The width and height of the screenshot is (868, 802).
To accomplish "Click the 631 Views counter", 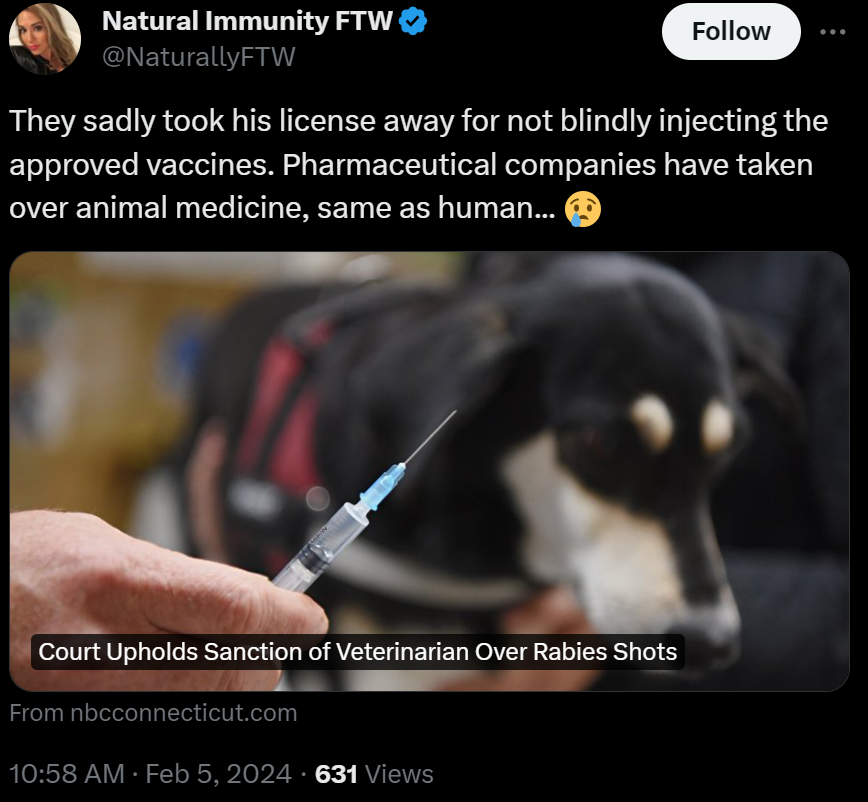I will (x=374, y=773).
